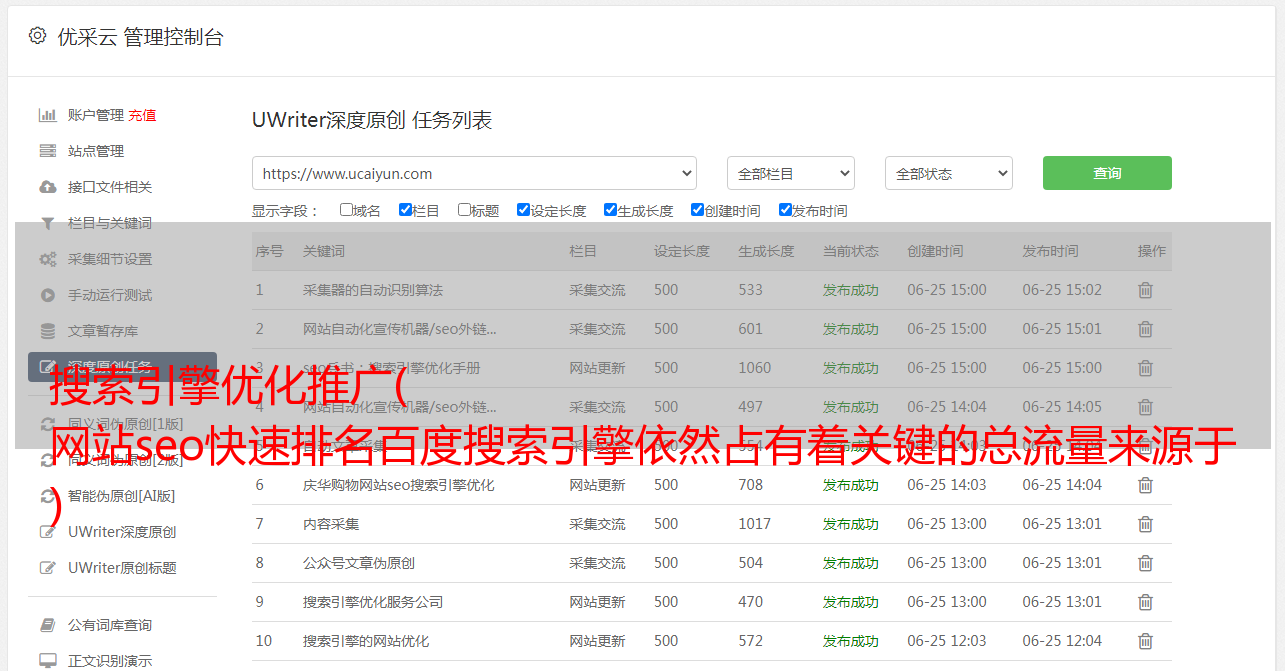
Task: Delete row 7 内容采集 task
Action: pyautogui.click(x=1146, y=524)
